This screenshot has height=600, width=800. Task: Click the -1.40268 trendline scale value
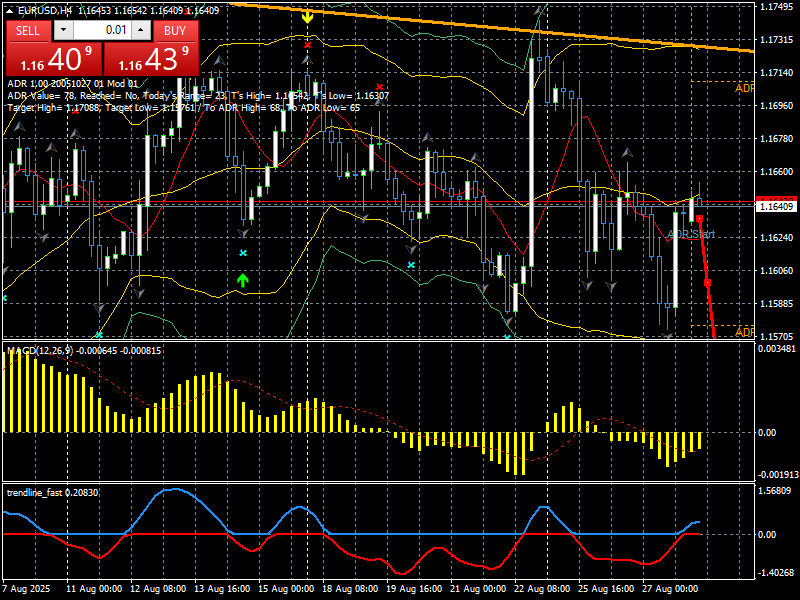[776, 573]
